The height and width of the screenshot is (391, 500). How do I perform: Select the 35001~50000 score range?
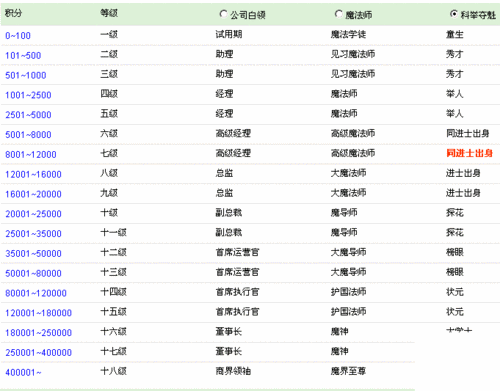tap(33, 254)
